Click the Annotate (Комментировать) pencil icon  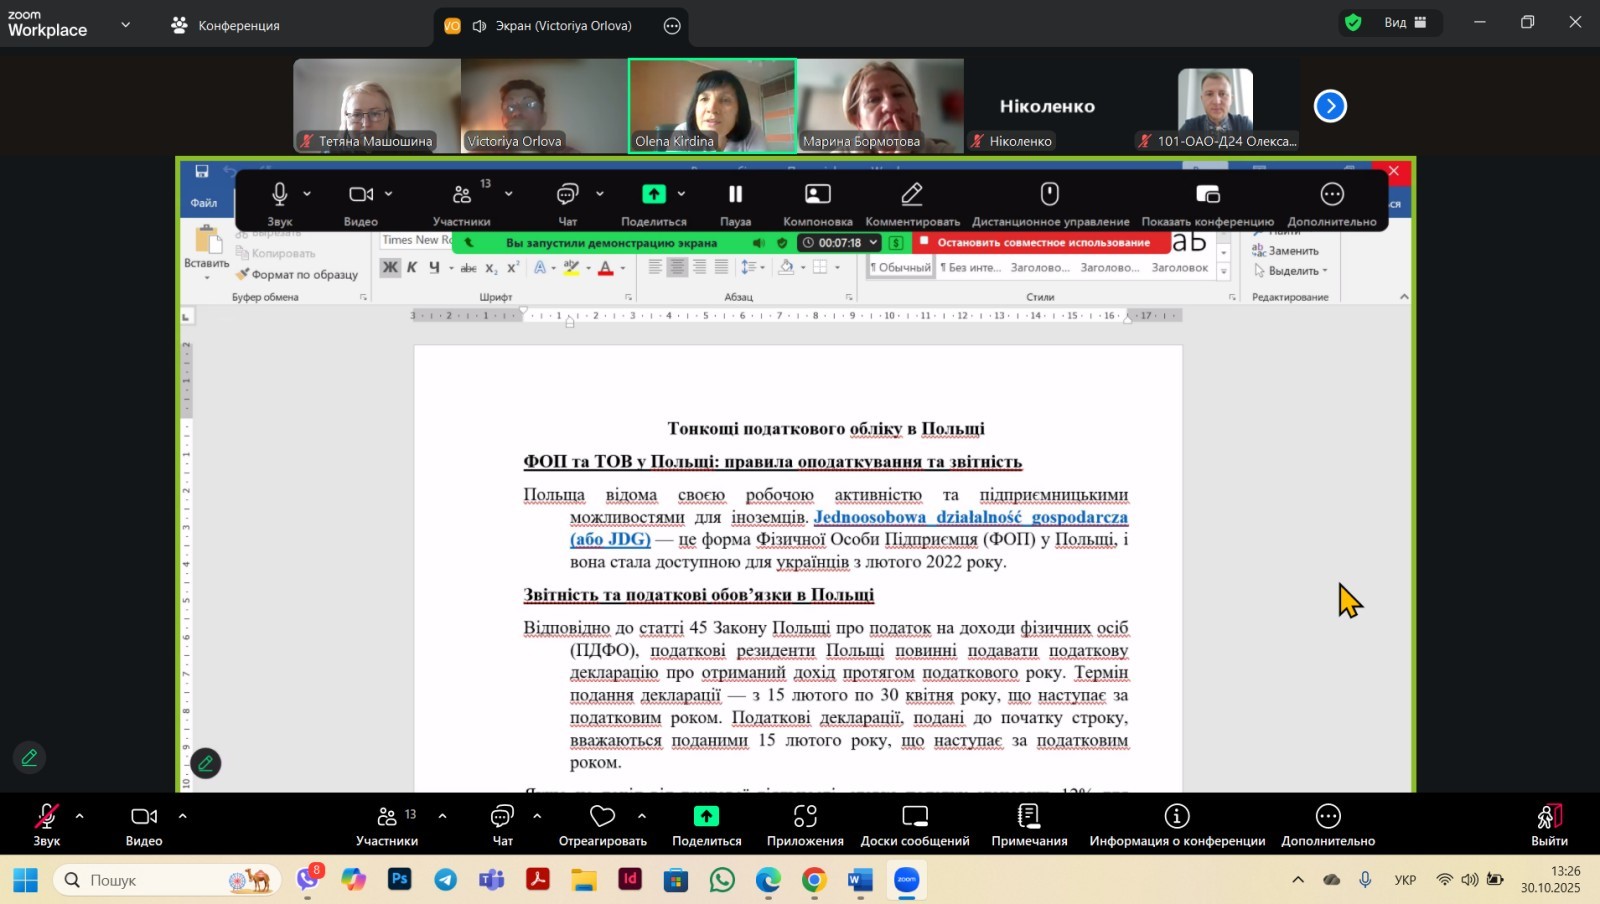point(911,194)
